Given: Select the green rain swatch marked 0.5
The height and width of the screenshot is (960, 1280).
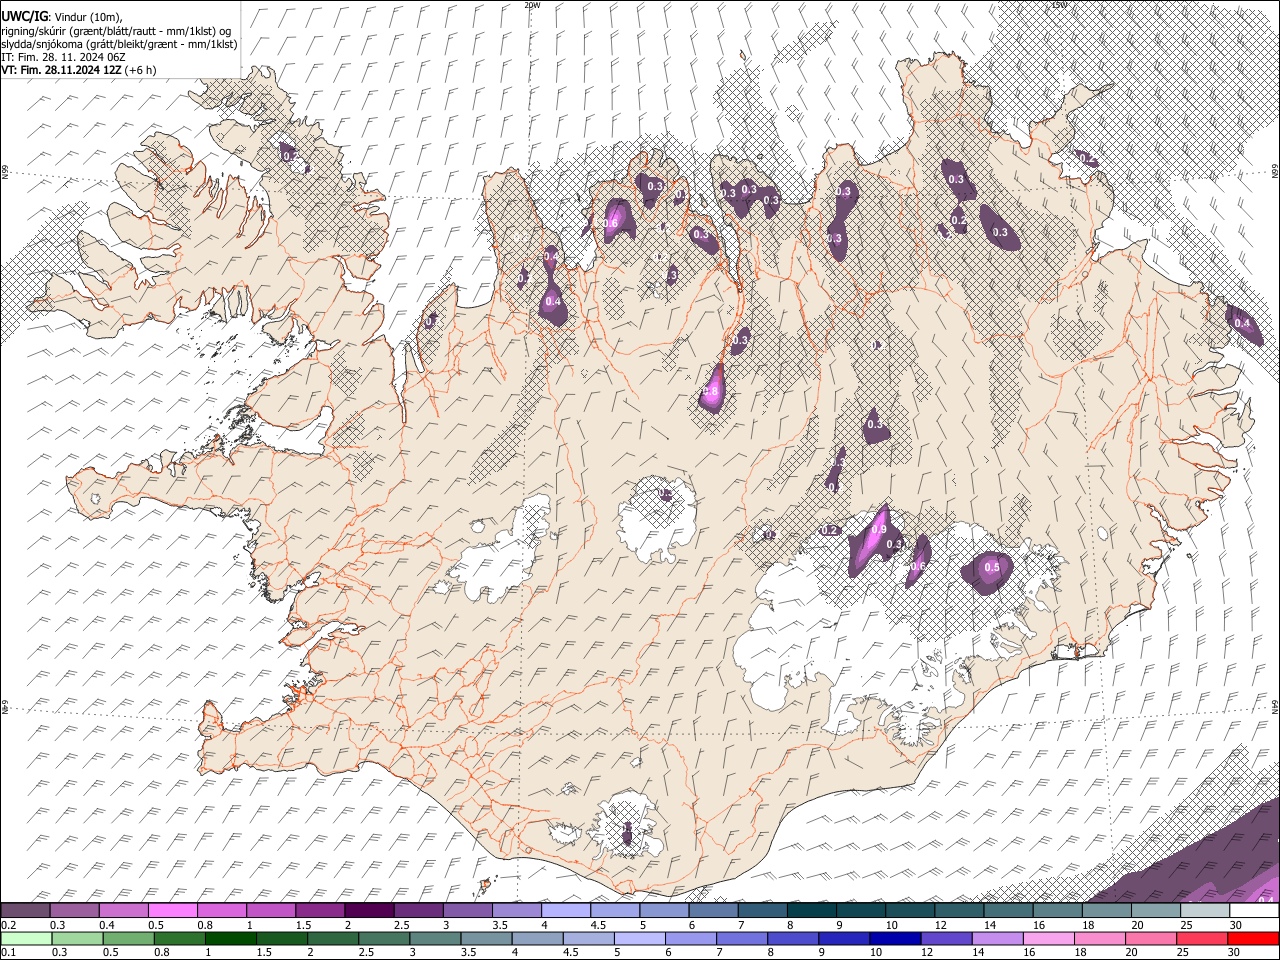Looking at the screenshot, I should (128, 938).
